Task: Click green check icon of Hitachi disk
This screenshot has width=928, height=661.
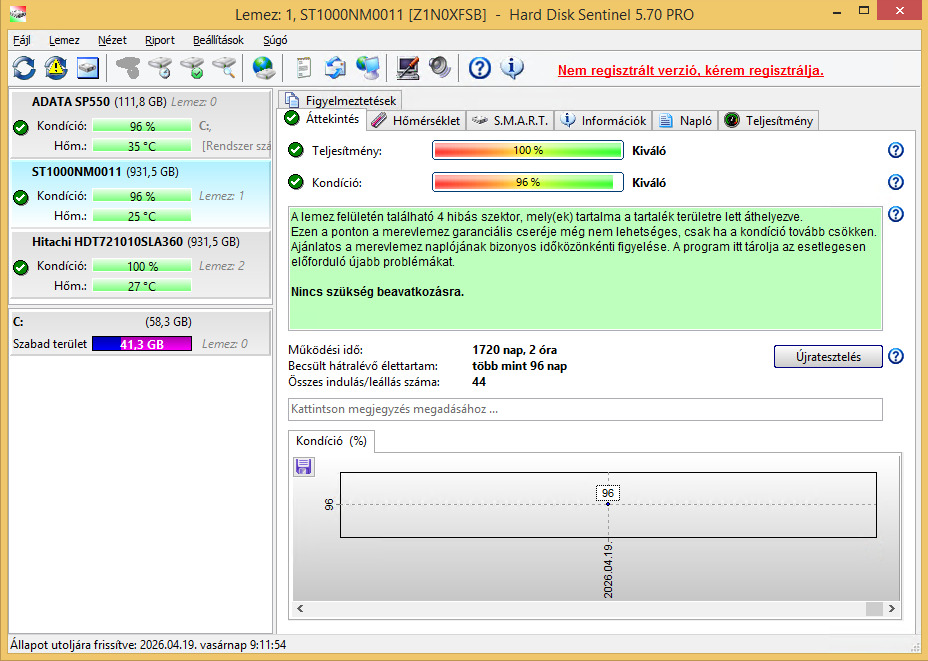Action: pyautogui.click(x=21, y=267)
